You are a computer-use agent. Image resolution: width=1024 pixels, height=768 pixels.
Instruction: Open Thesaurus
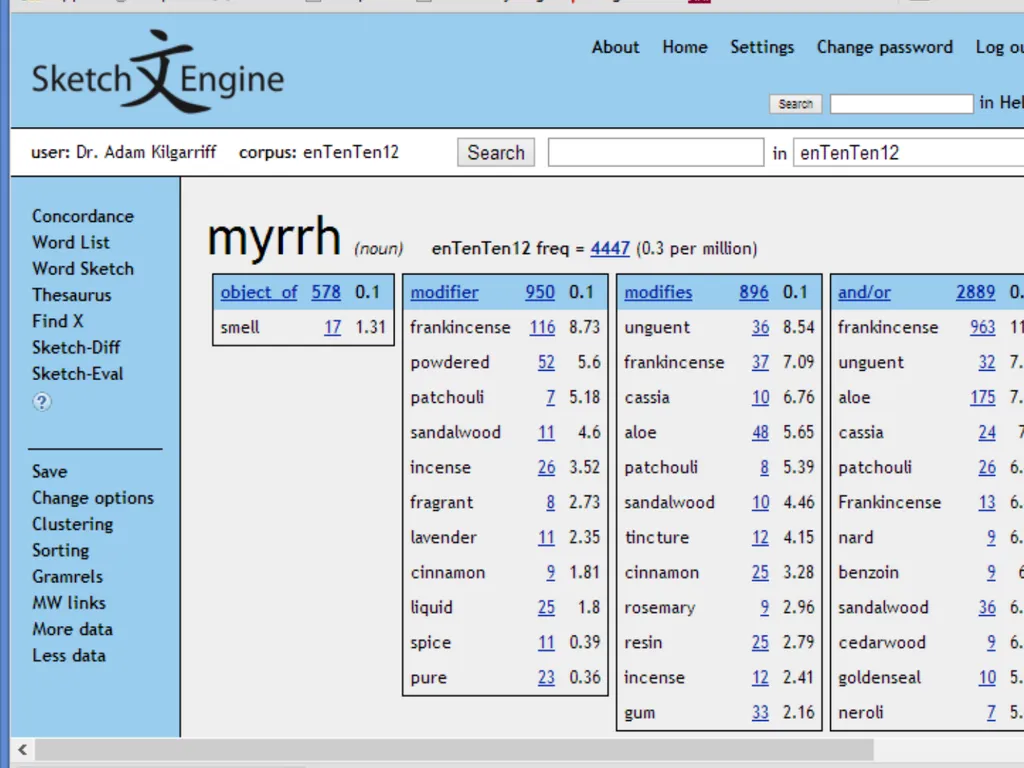click(72, 295)
